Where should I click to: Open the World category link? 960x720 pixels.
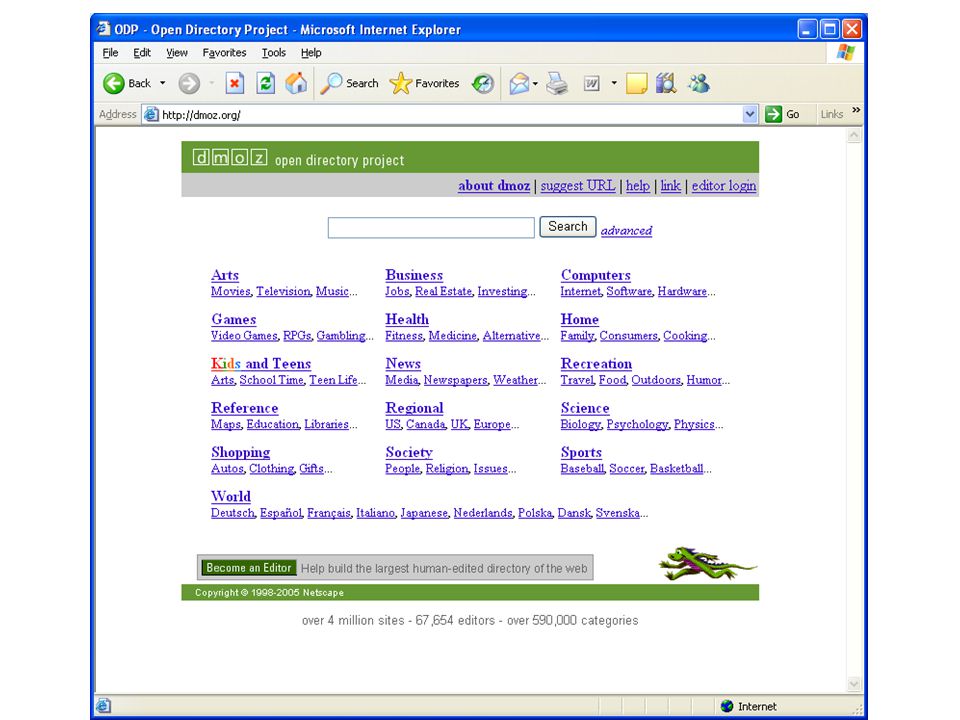tap(231, 497)
